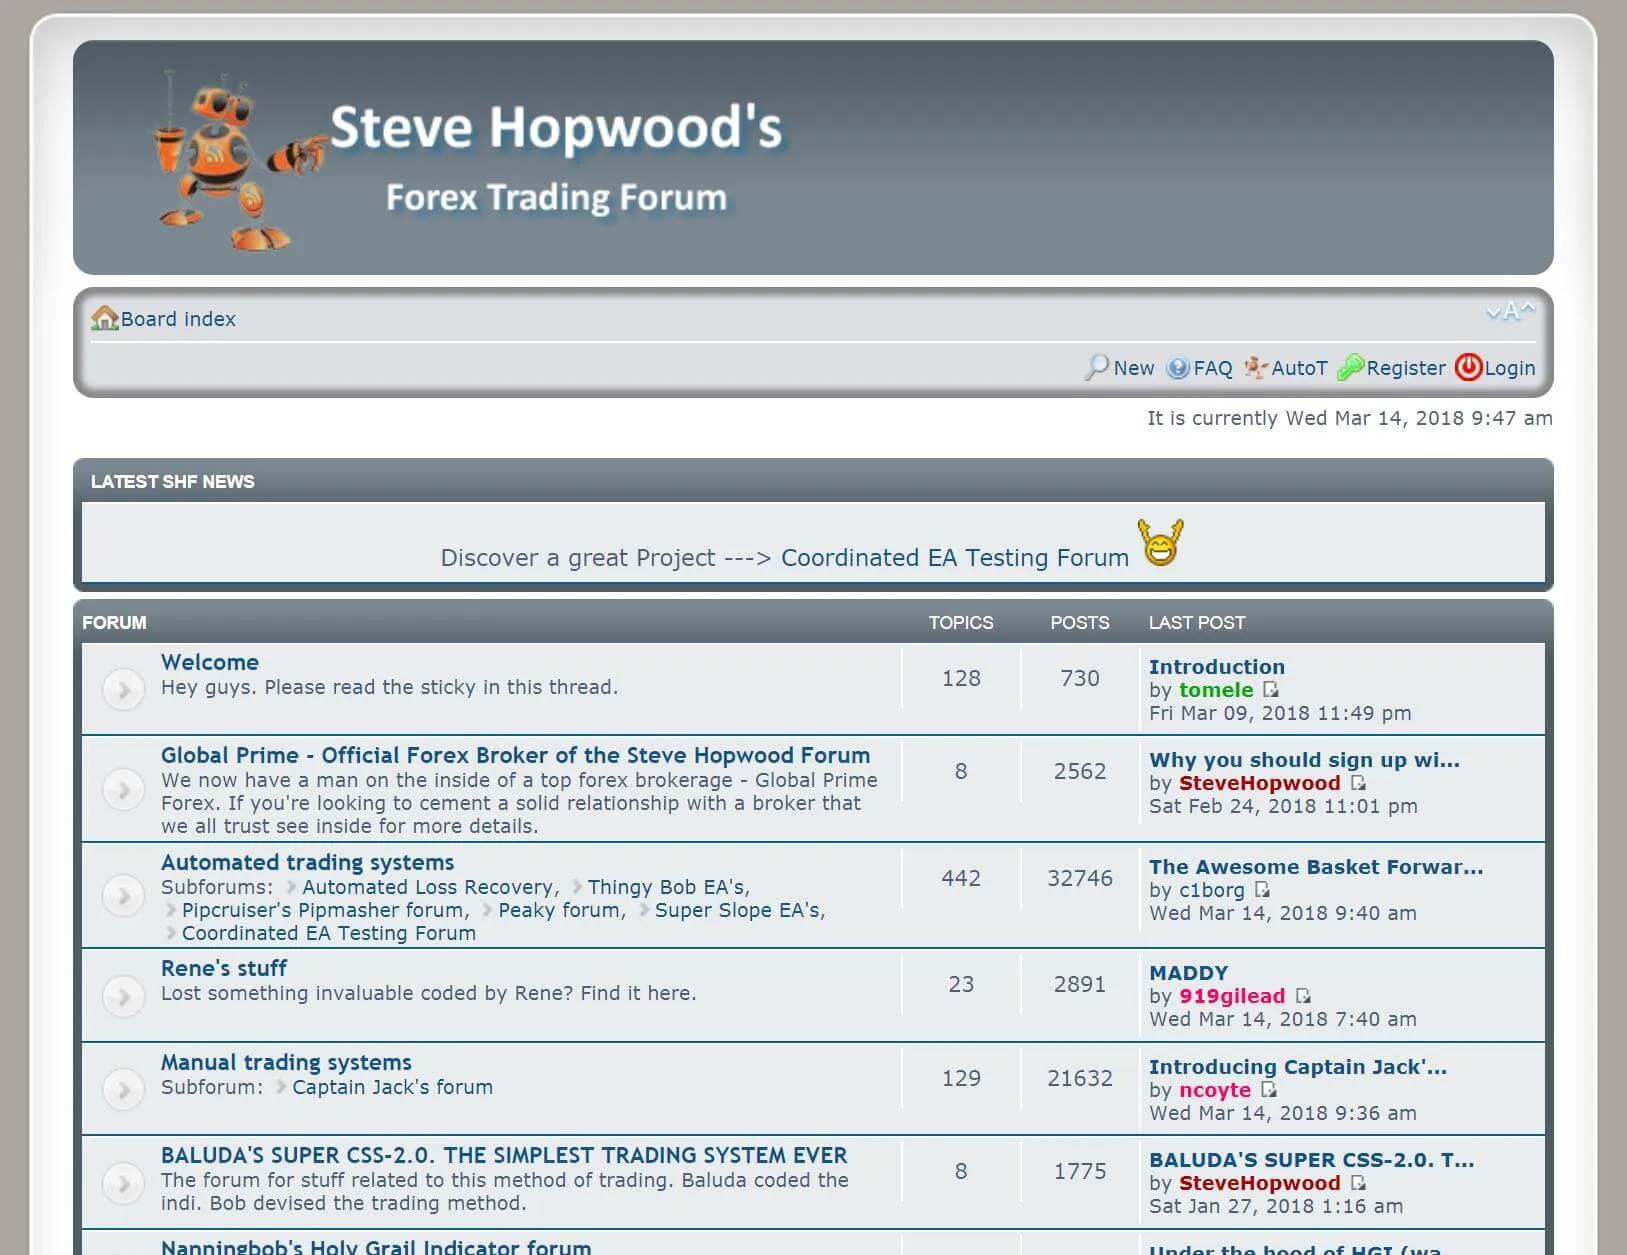This screenshot has height=1255, width=1627.
Task: Open the Board index link
Action: coord(178,319)
